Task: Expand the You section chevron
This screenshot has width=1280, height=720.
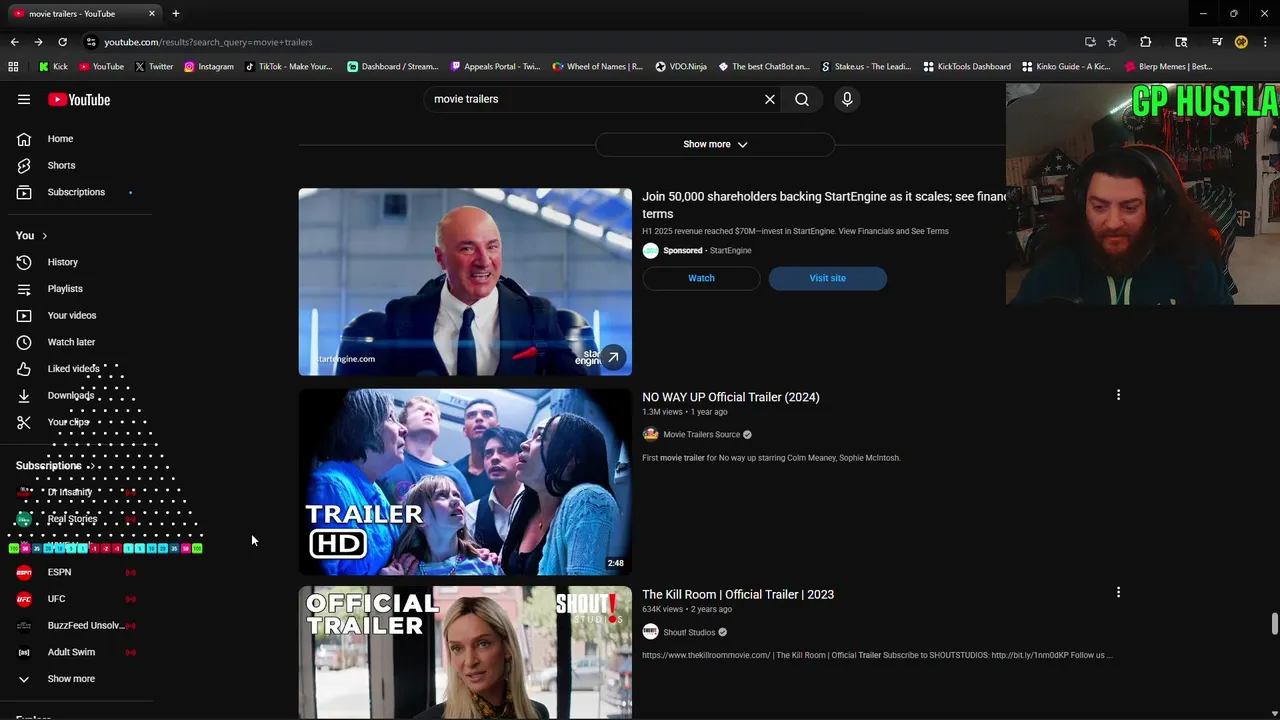Action: tap(45, 236)
